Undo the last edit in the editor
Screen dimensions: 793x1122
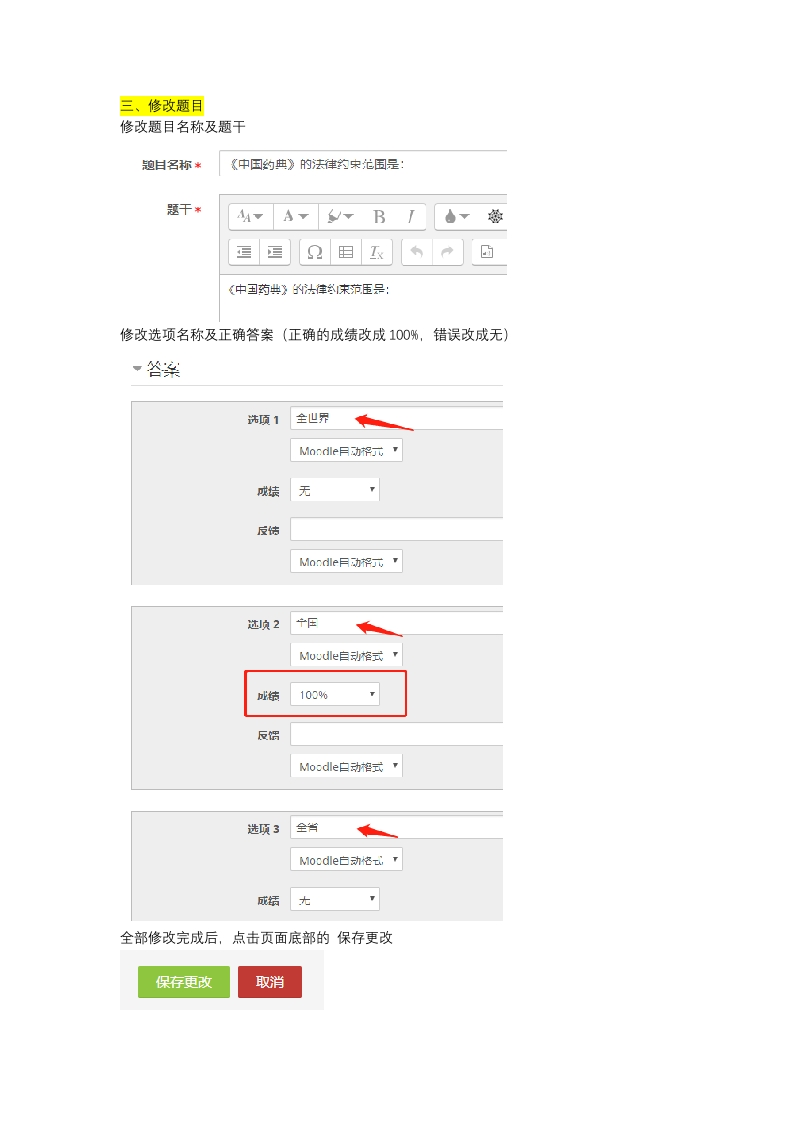(x=417, y=252)
